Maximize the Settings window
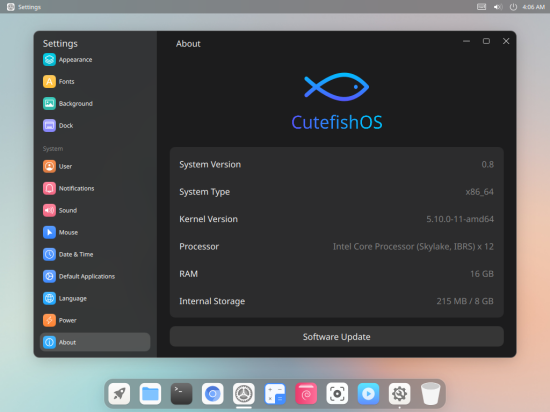 pyautogui.click(x=486, y=41)
